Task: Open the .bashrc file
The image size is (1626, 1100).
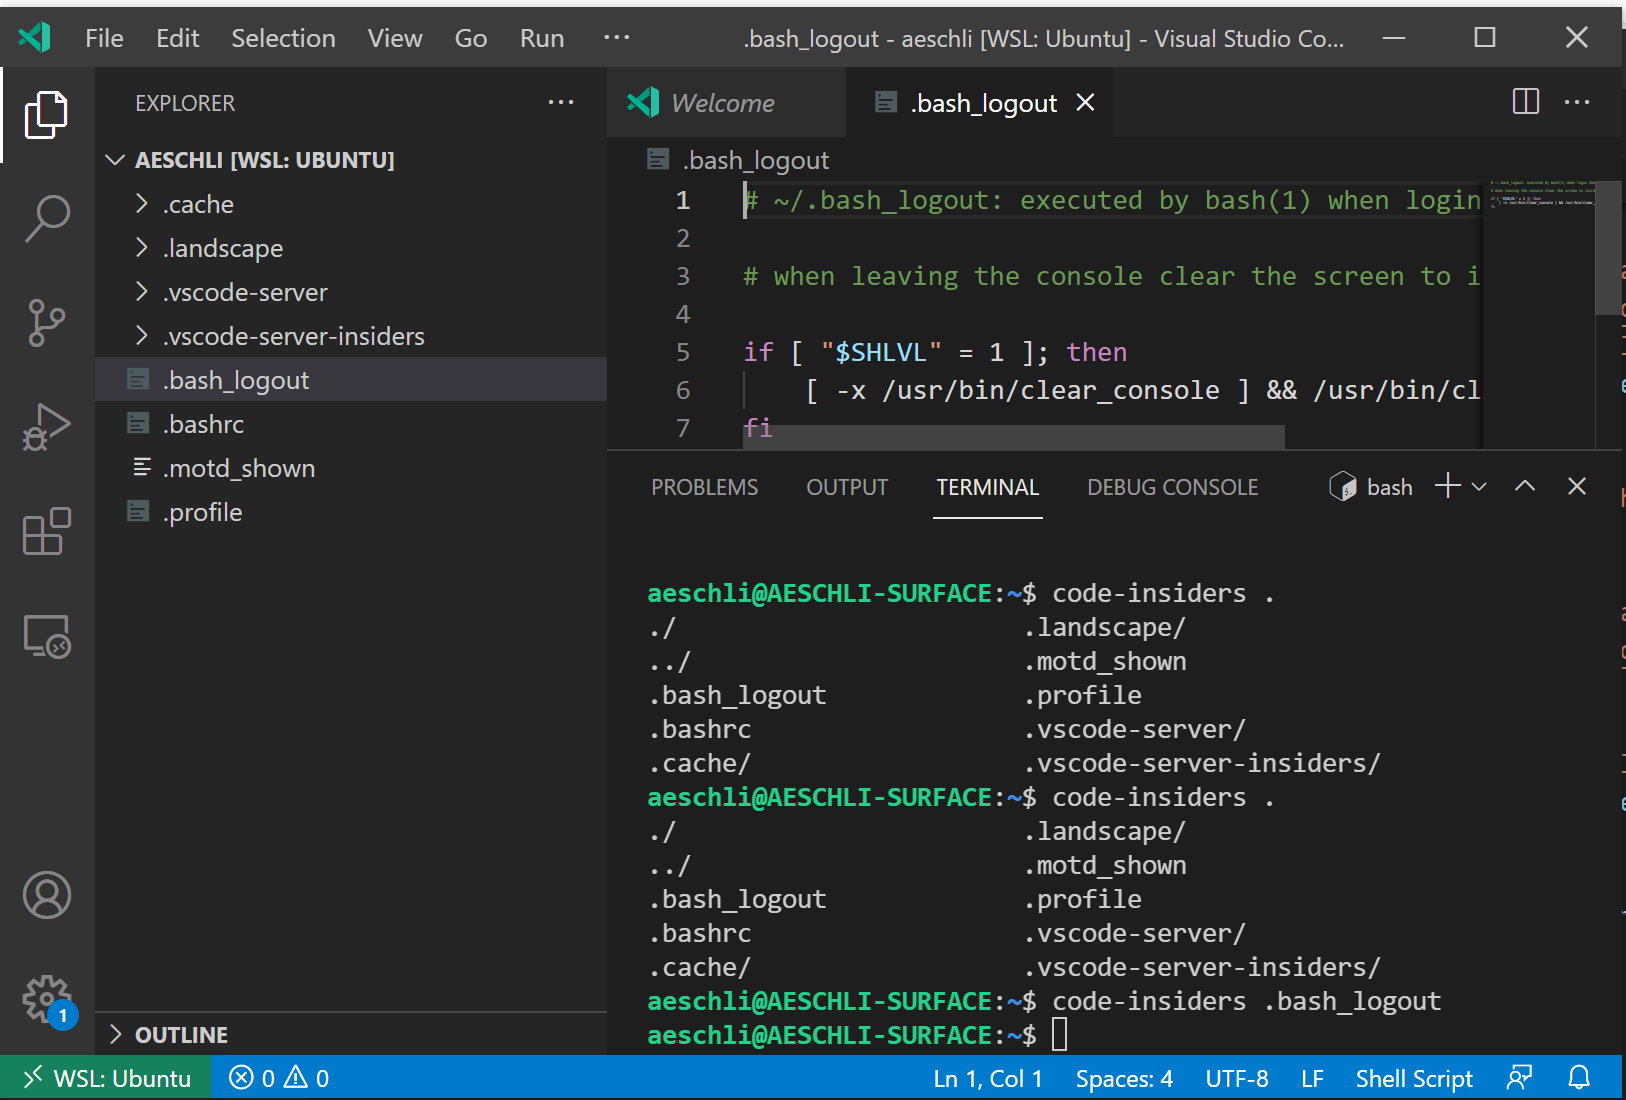Action: [x=351, y=424]
